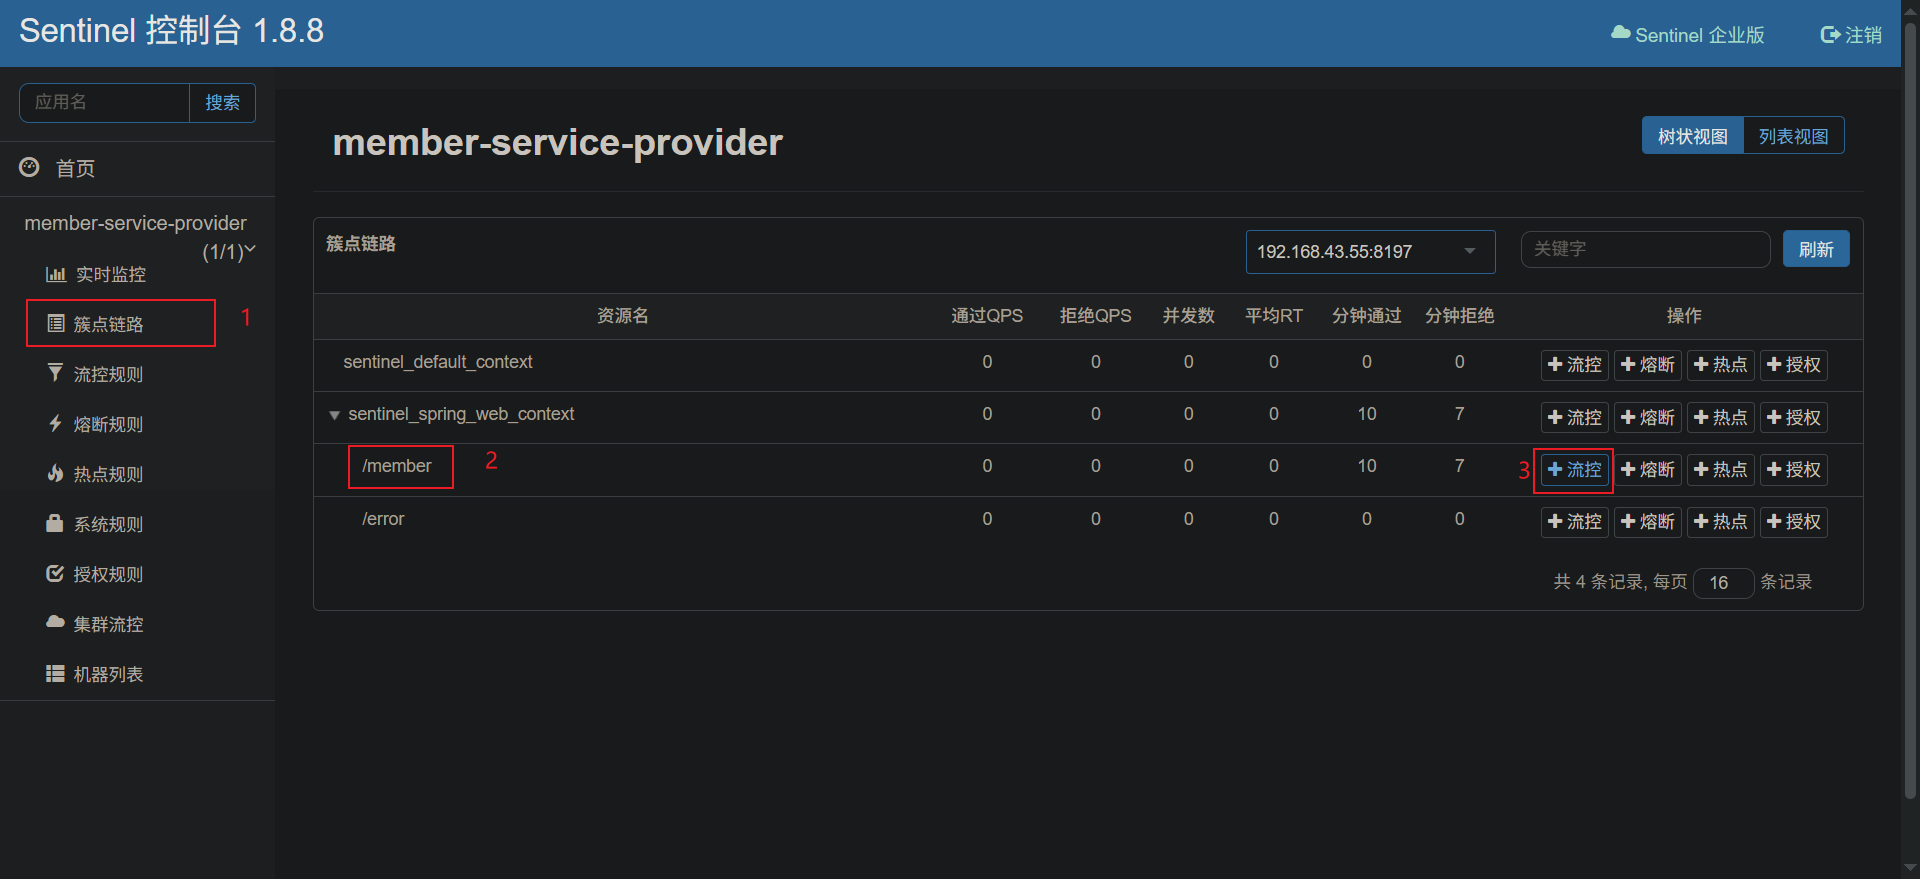The height and width of the screenshot is (879, 1920).
Task: Switch to 列表视图 list view
Action: click(1793, 136)
